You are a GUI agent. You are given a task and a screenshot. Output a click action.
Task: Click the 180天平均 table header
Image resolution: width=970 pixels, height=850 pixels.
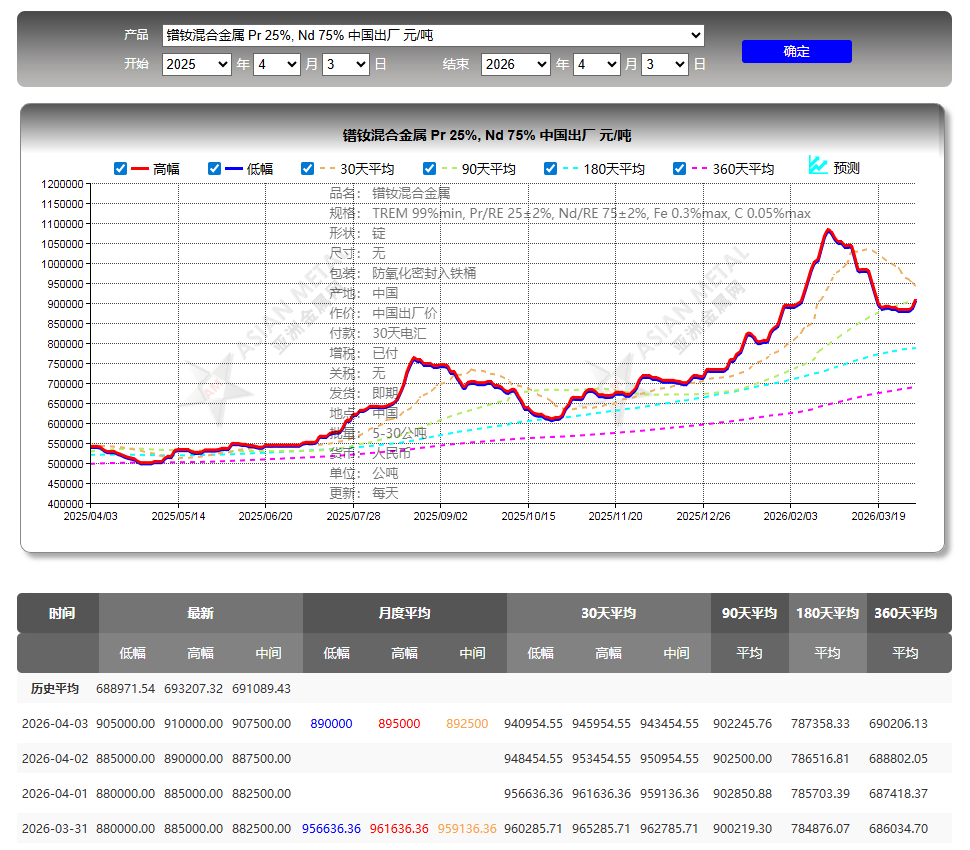828,613
